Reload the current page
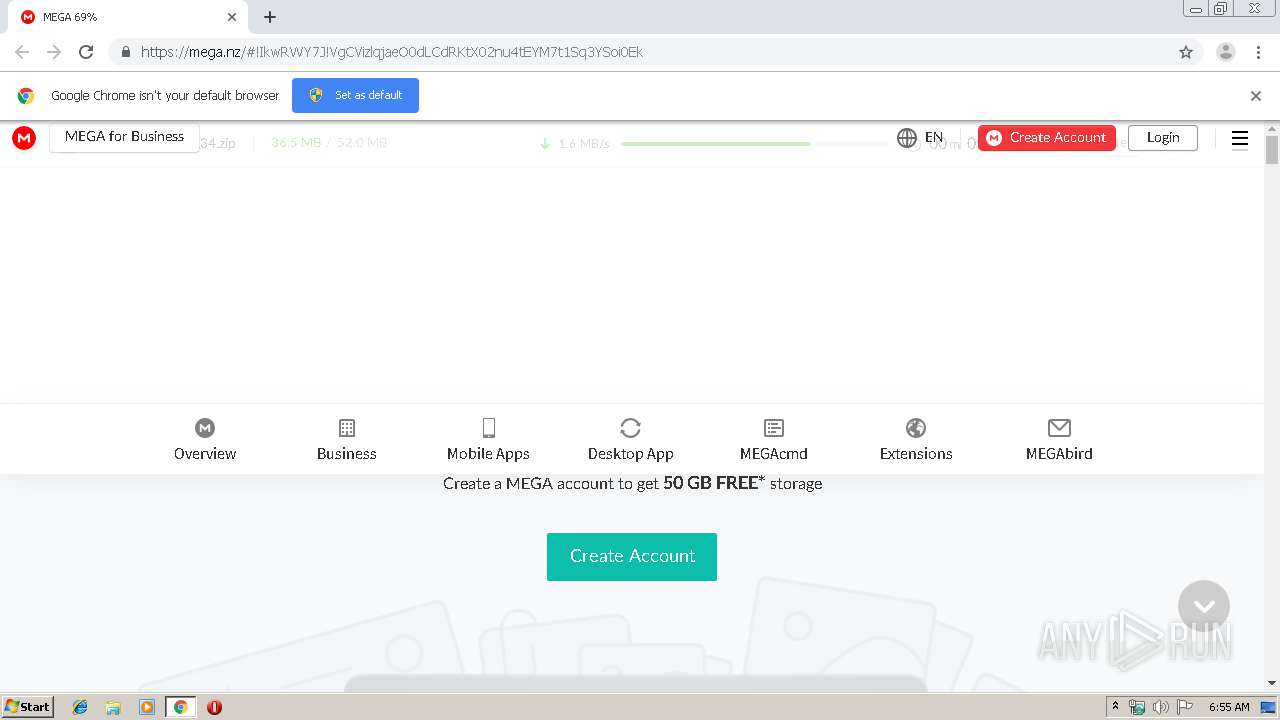The width and height of the screenshot is (1280, 720). click(x=86, y=52)
